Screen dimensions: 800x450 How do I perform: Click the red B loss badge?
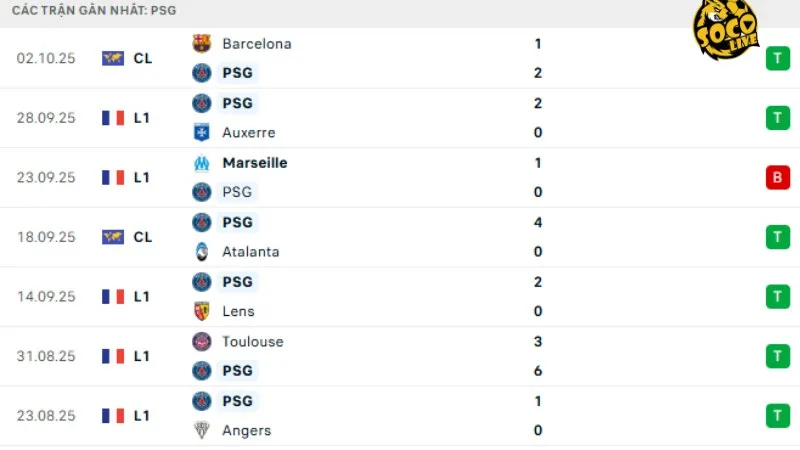click(x=777, y=177)
